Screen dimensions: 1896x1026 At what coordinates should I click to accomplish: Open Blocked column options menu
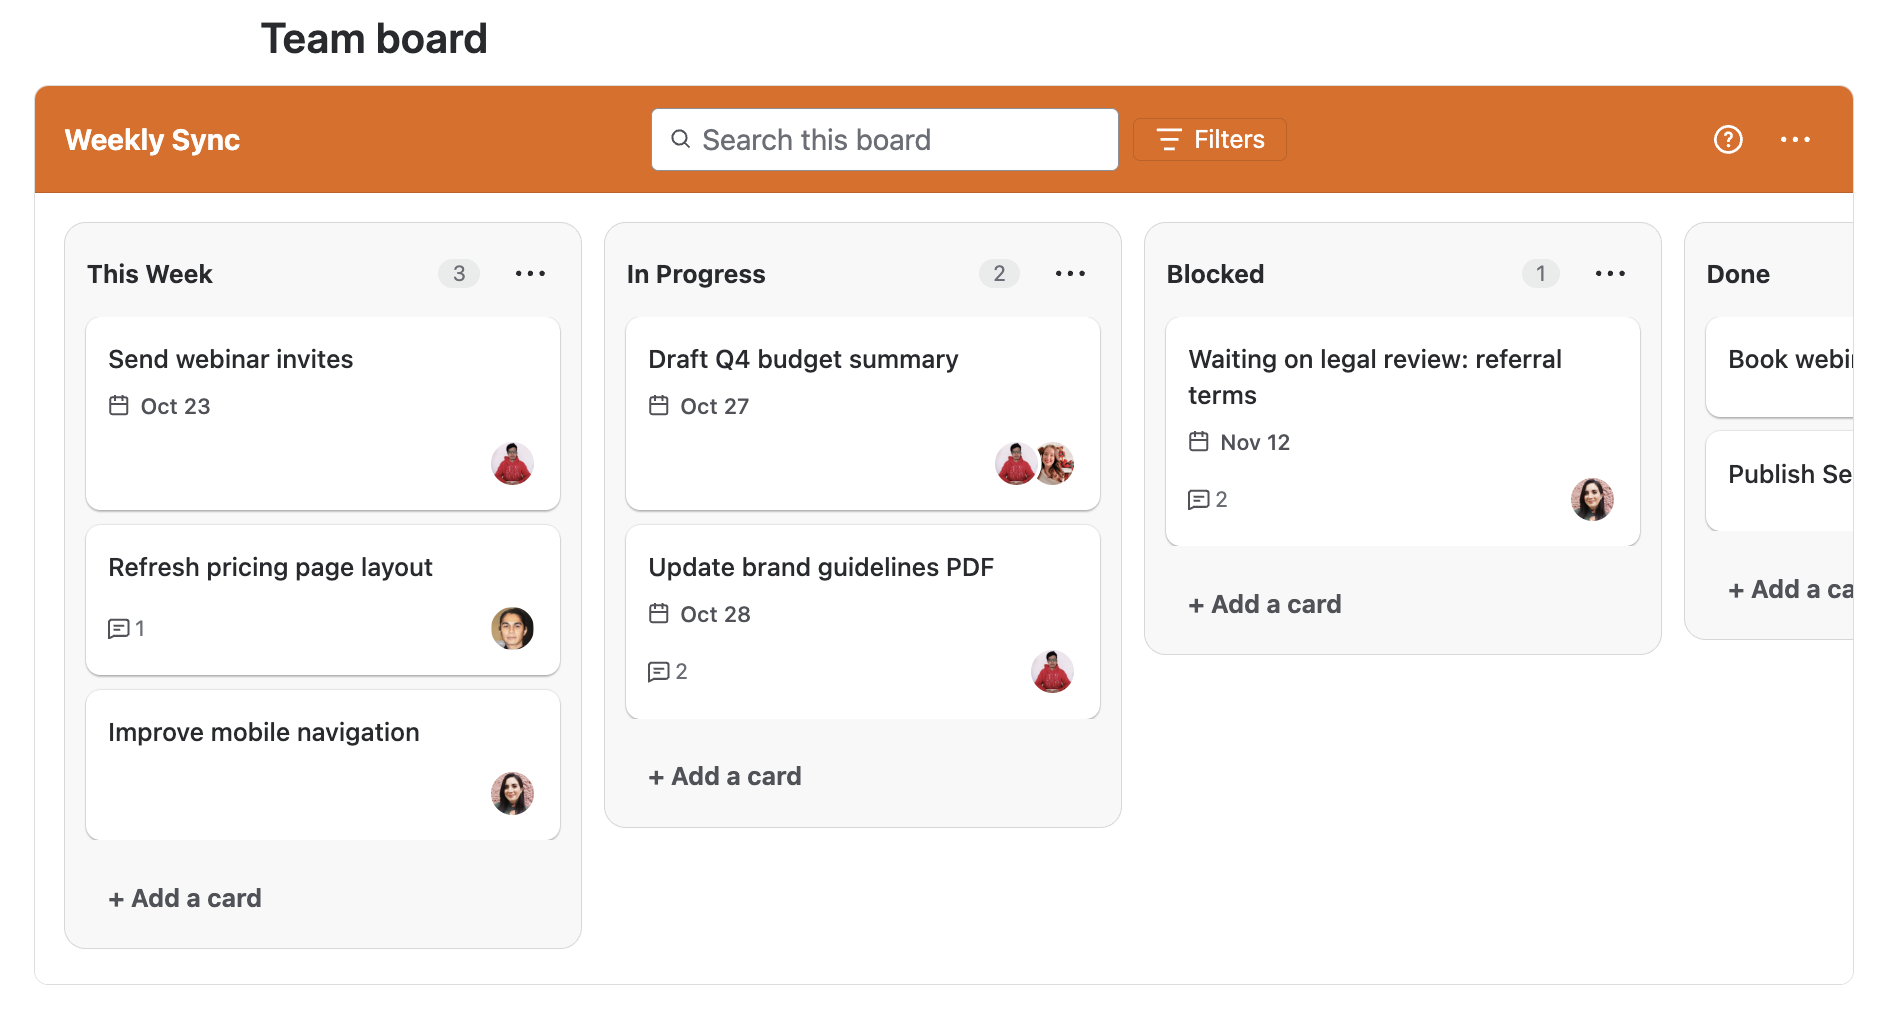click(1610, 274)
